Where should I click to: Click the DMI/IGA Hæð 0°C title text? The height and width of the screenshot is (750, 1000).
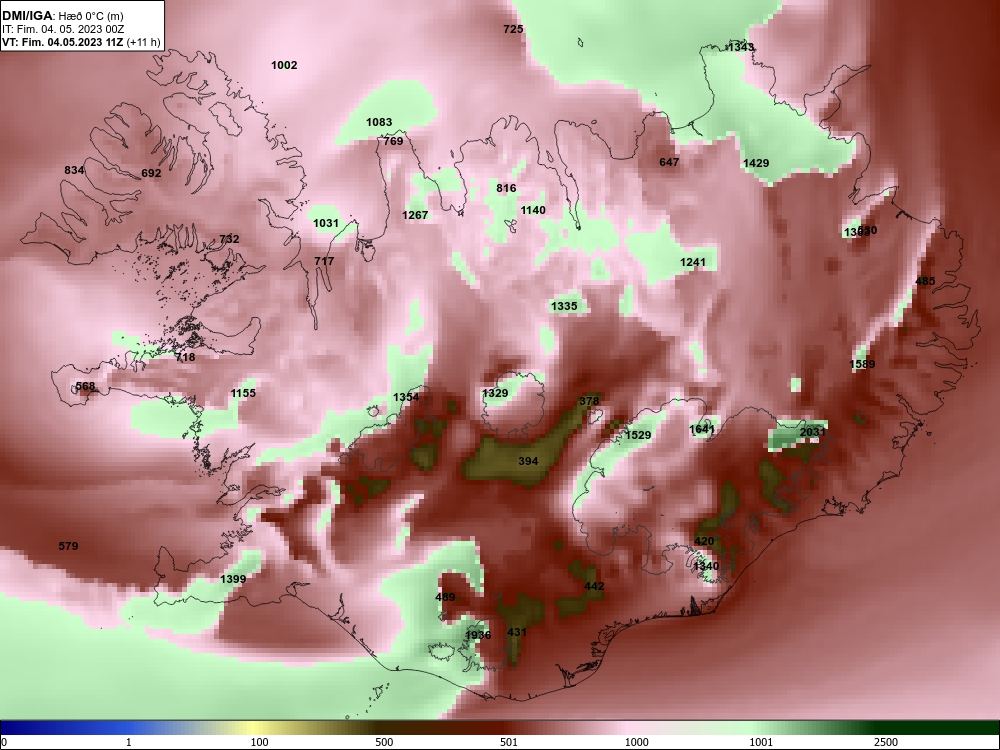[x=63, y=16]
